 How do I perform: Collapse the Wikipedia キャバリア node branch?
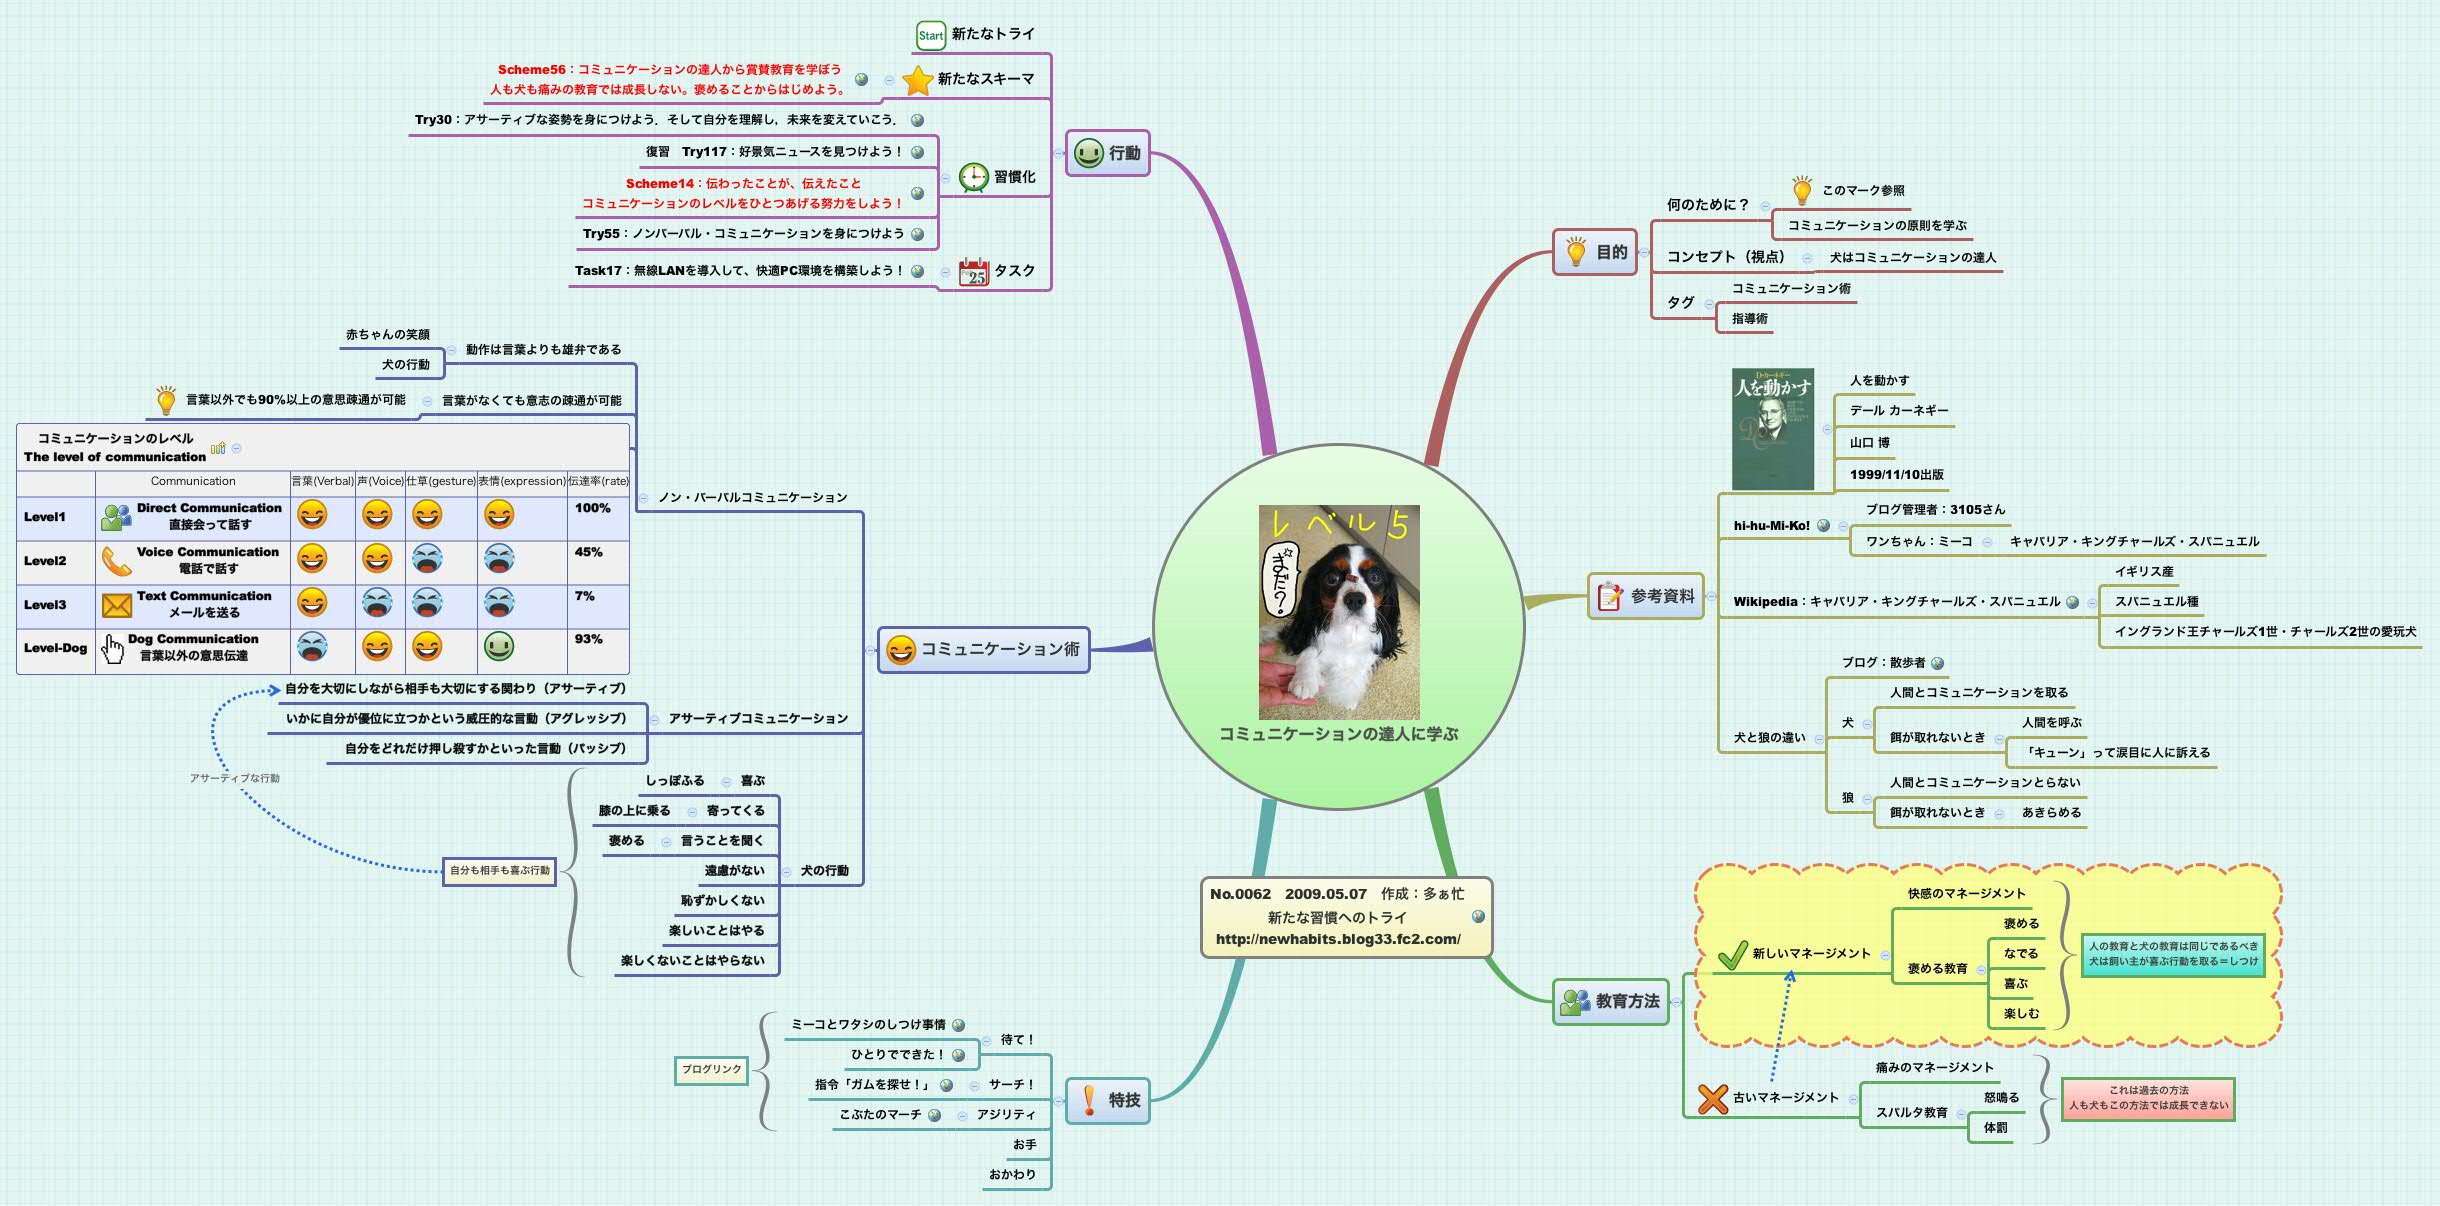2092,603
